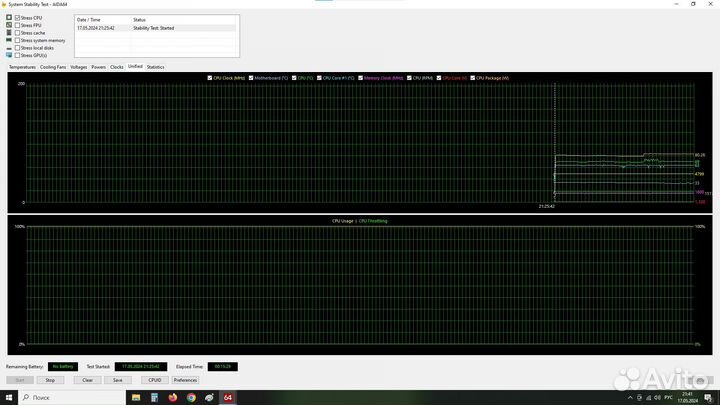Click the RAM icon beside Stress system memory

(x=9, y=40)
